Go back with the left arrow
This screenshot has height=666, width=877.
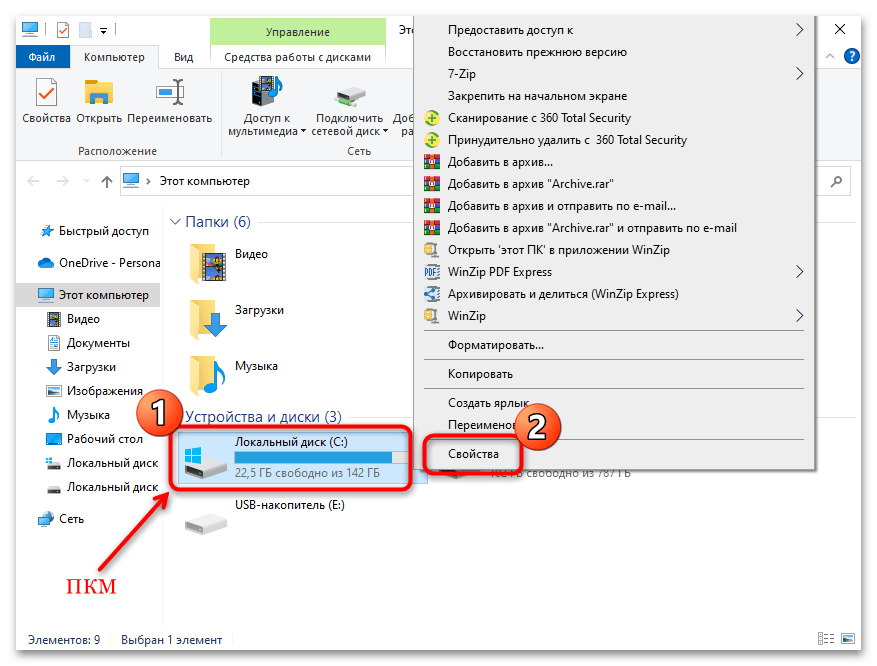[x=34, y=181]
